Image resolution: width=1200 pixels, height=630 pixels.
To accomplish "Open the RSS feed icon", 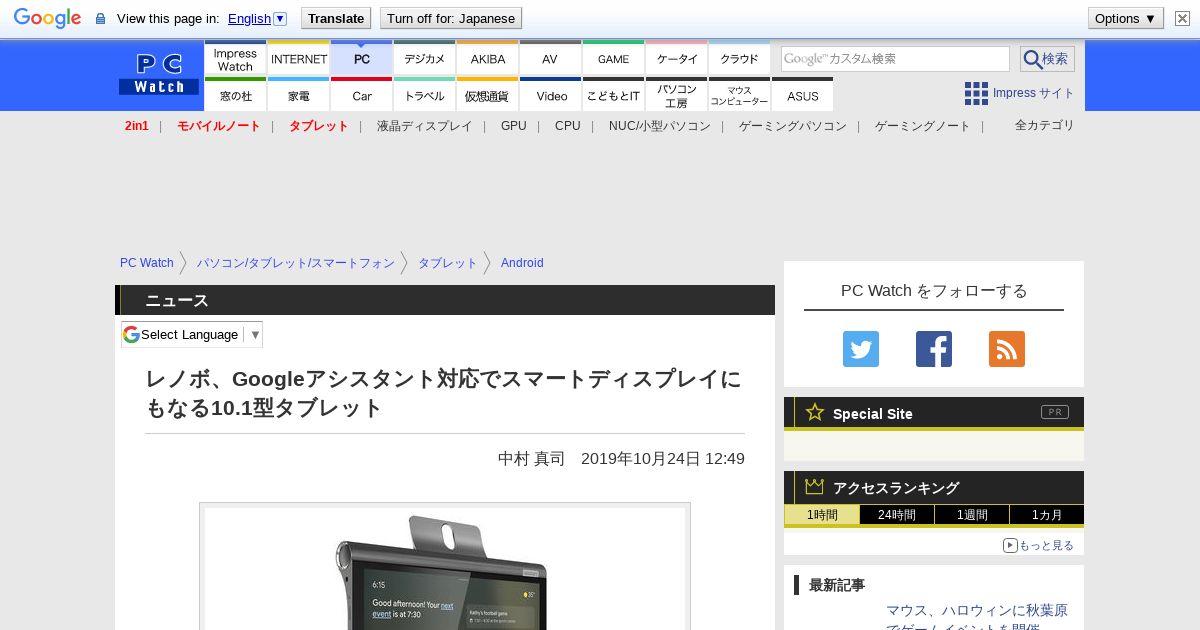I will point(1007,349).
